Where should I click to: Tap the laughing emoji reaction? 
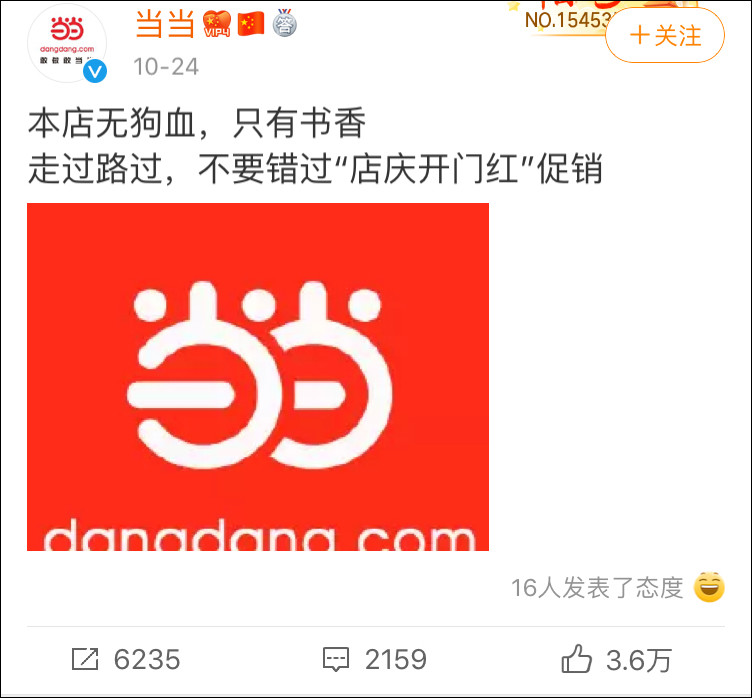[x=709, y=587]
